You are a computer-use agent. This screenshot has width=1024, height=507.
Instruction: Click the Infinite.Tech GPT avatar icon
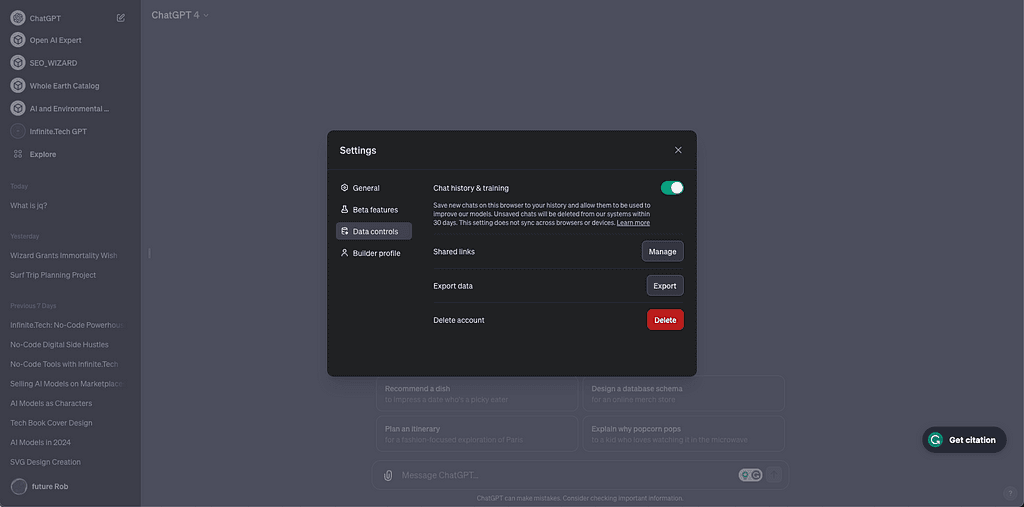tap(18, 131)
